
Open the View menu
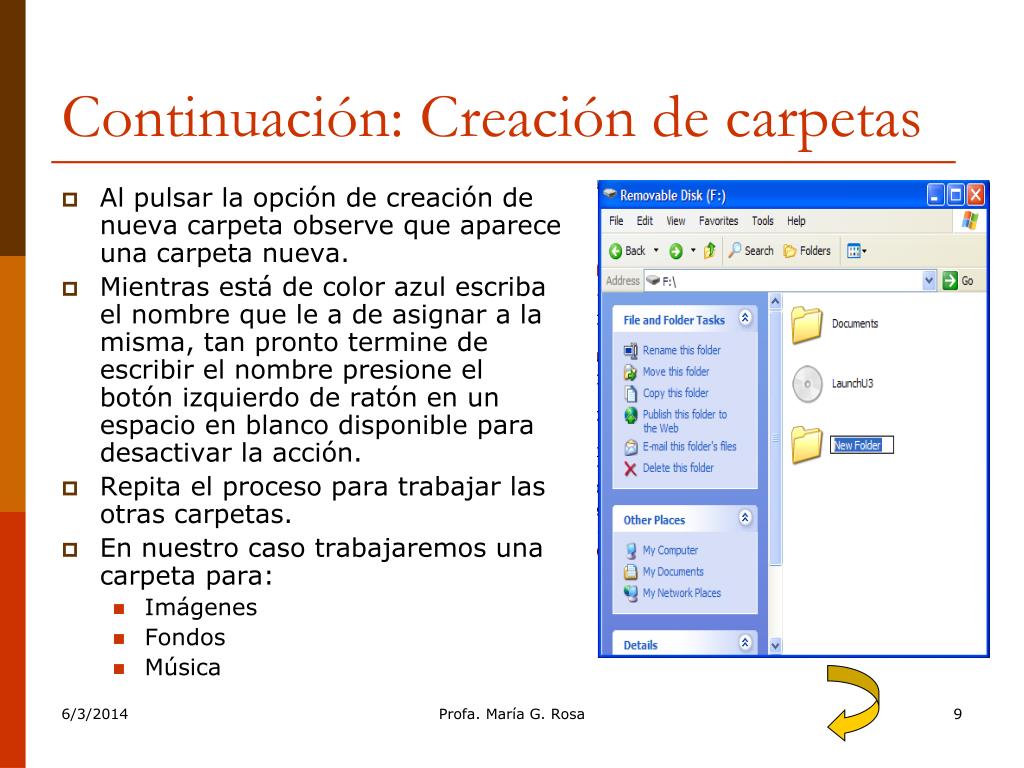click(676, 221)
